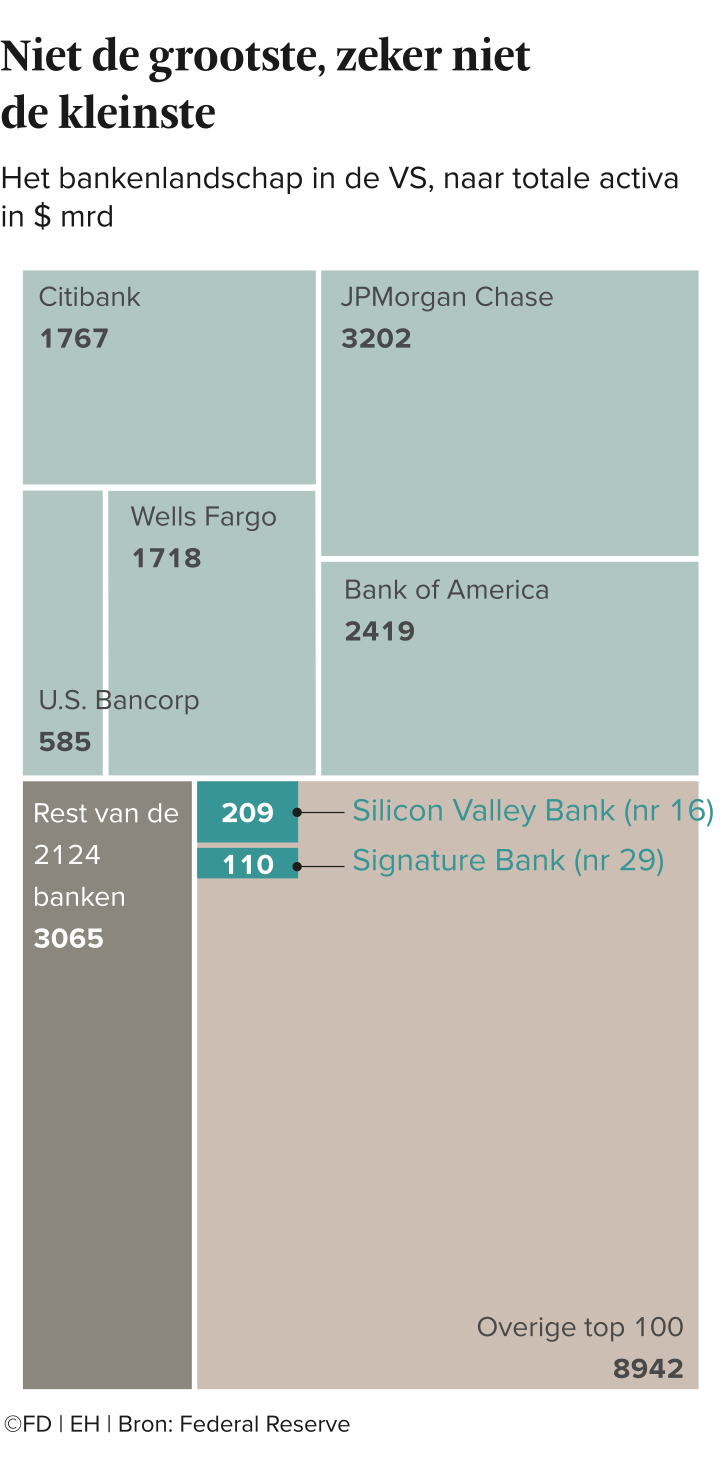
Task: Click the leader dot beside Silicon Valley Bank
Action: (x=298, y=813)
